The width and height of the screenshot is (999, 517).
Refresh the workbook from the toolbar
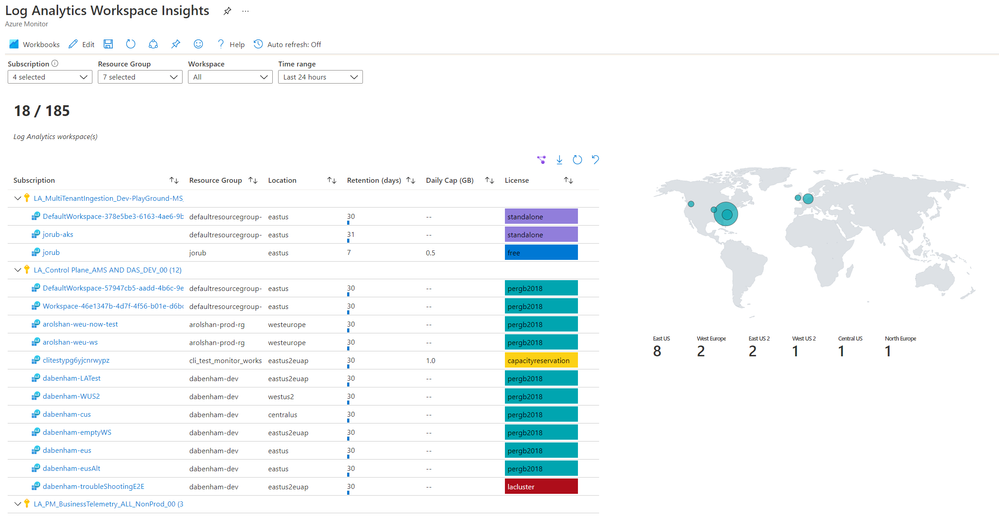pos(131,44)
